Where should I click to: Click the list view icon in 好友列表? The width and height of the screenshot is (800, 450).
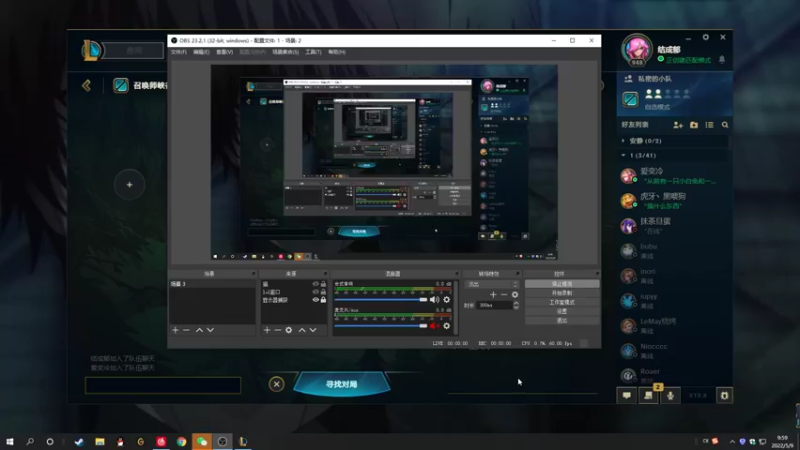(709, 125)
